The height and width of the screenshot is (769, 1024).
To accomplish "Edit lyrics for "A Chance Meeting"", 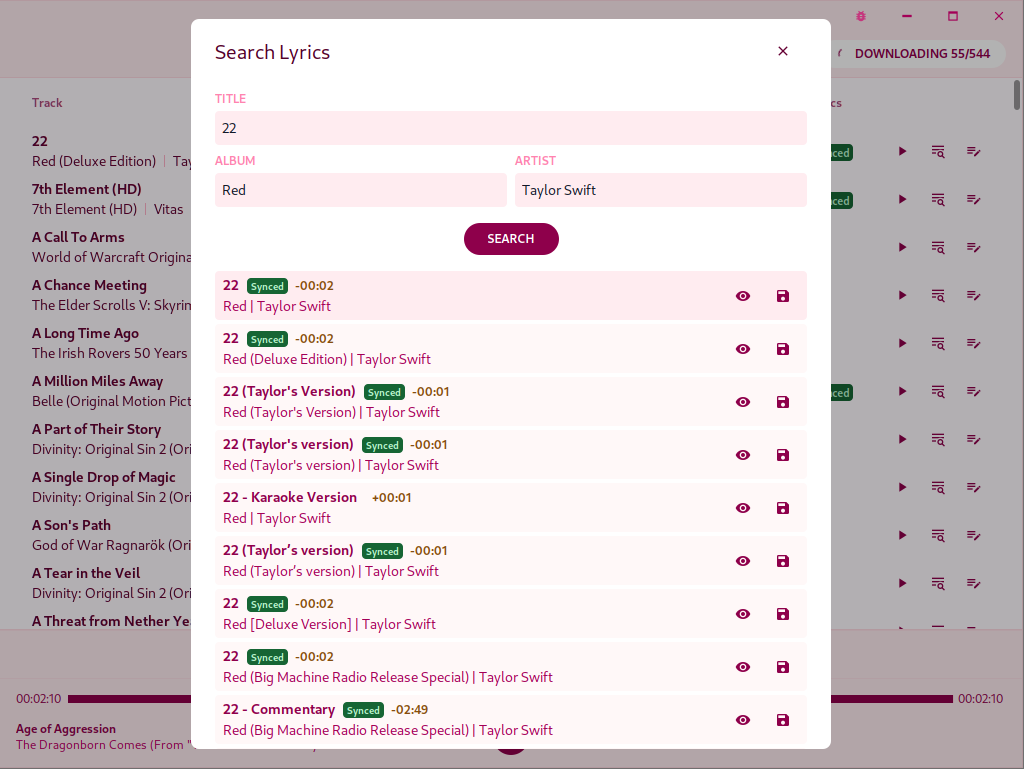I will [x=973, y=295].
